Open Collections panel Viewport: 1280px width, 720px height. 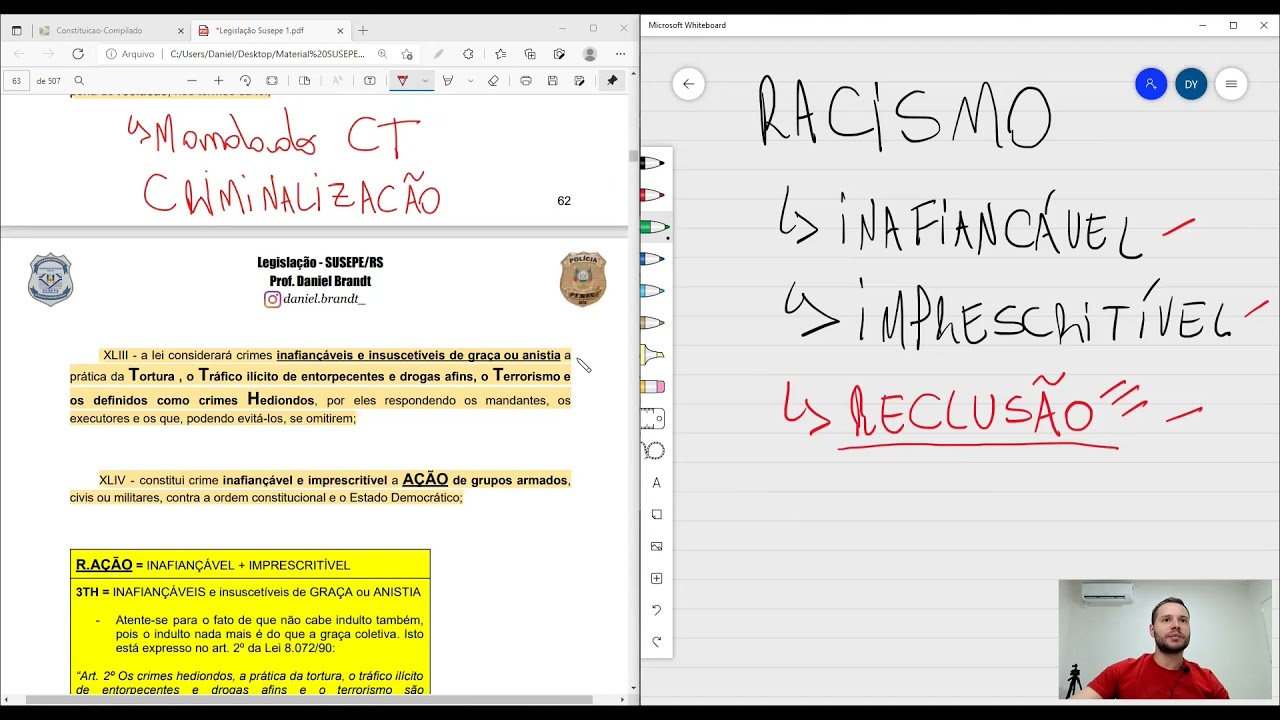pyautogui.click(x=530, y=54)
